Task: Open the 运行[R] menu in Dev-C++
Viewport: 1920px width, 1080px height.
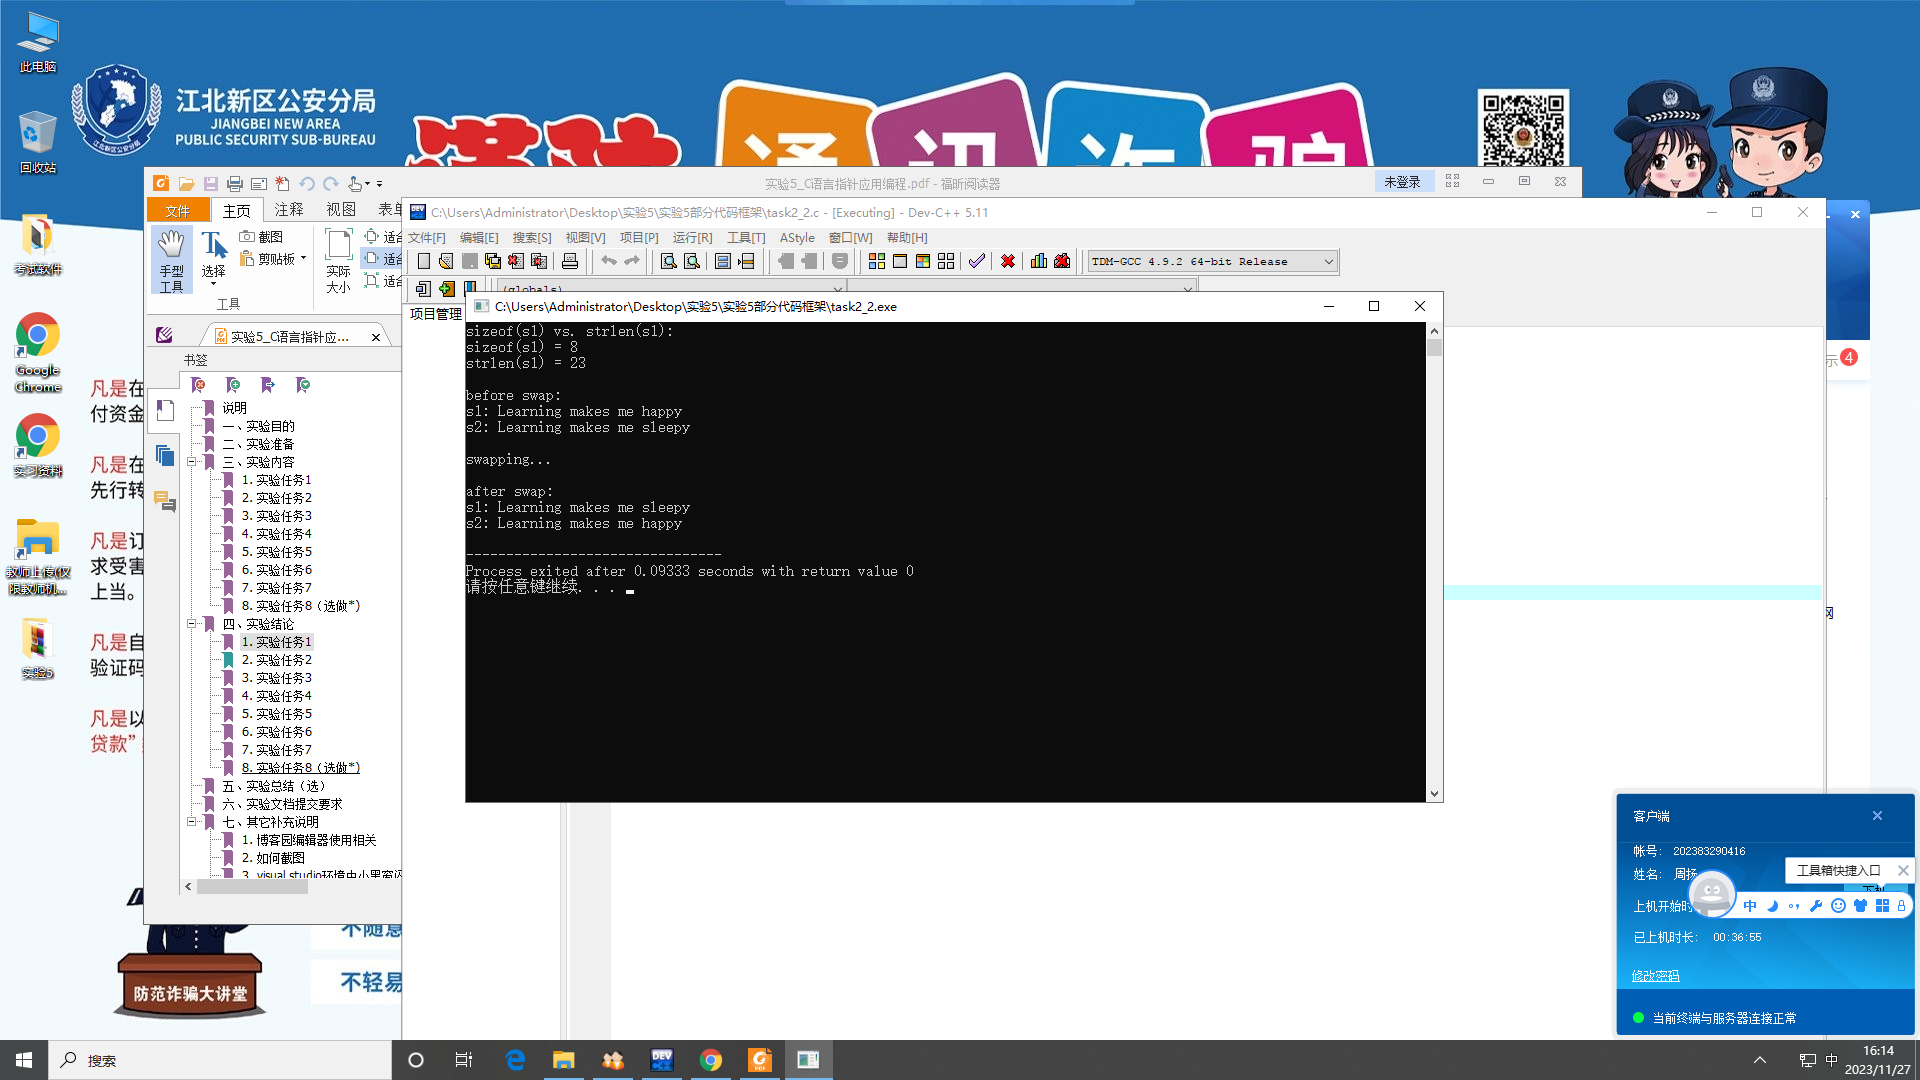Action: click(692, 238)
